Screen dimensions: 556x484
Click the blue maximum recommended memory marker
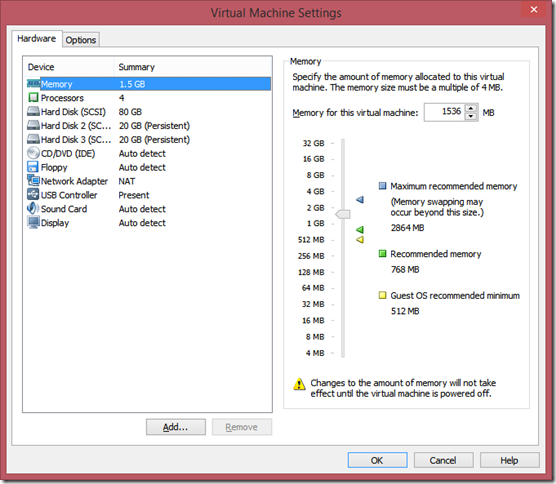point(360,200)
